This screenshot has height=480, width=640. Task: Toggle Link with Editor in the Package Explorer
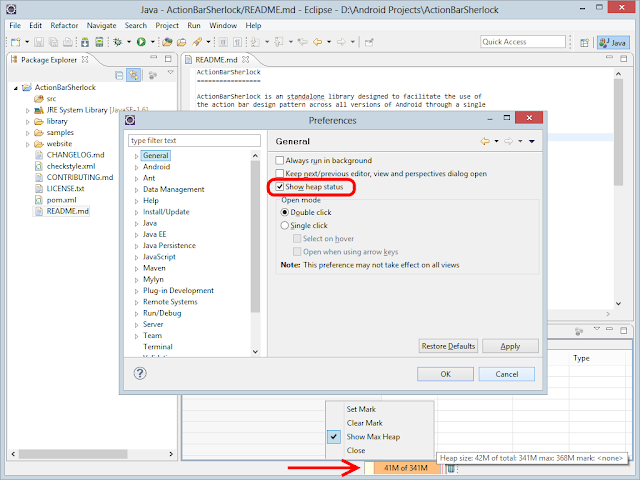(133, 75)
